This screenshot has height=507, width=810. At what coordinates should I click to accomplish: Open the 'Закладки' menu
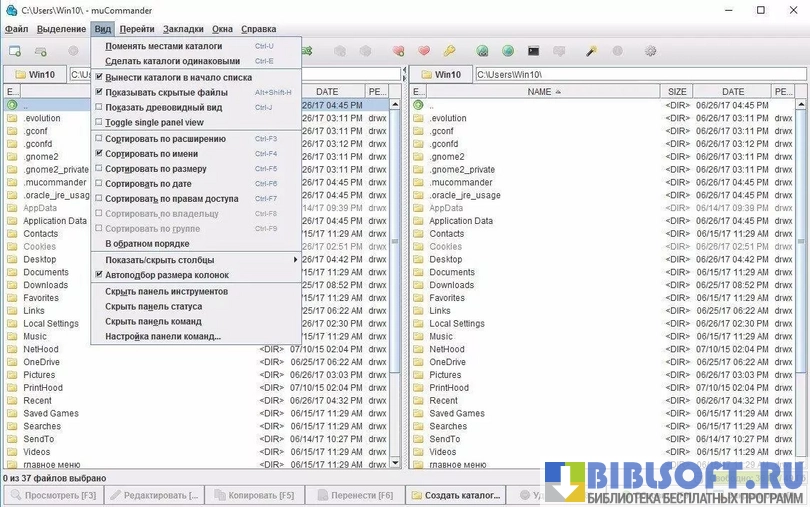click(x=182, y=29)
